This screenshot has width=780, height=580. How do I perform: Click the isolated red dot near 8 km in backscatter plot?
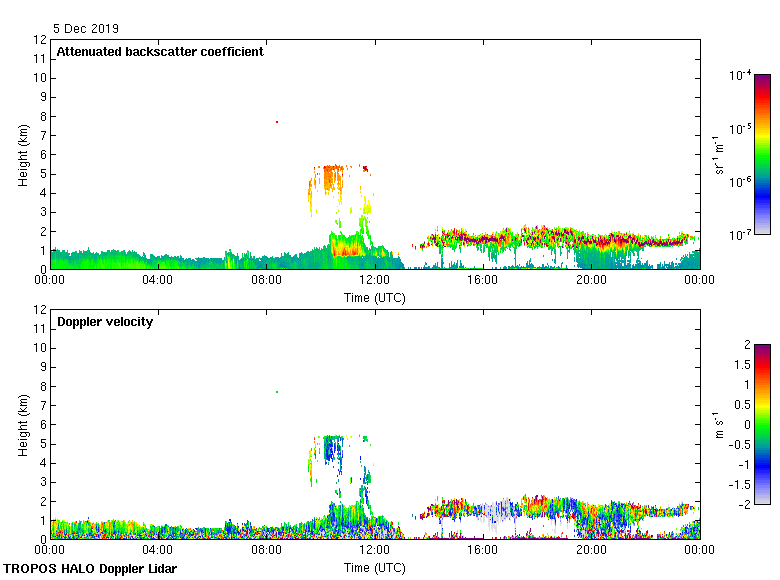coord(277,122)
